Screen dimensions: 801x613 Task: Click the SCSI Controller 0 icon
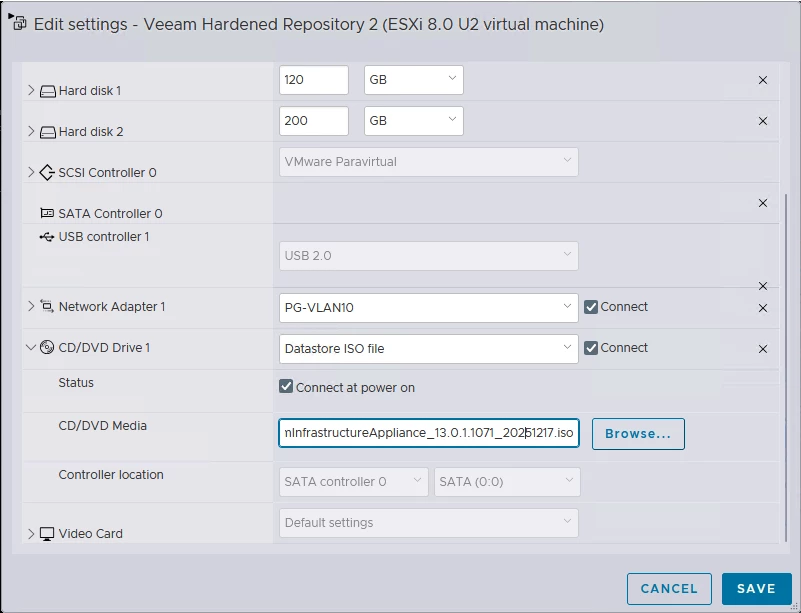[46, 173]
